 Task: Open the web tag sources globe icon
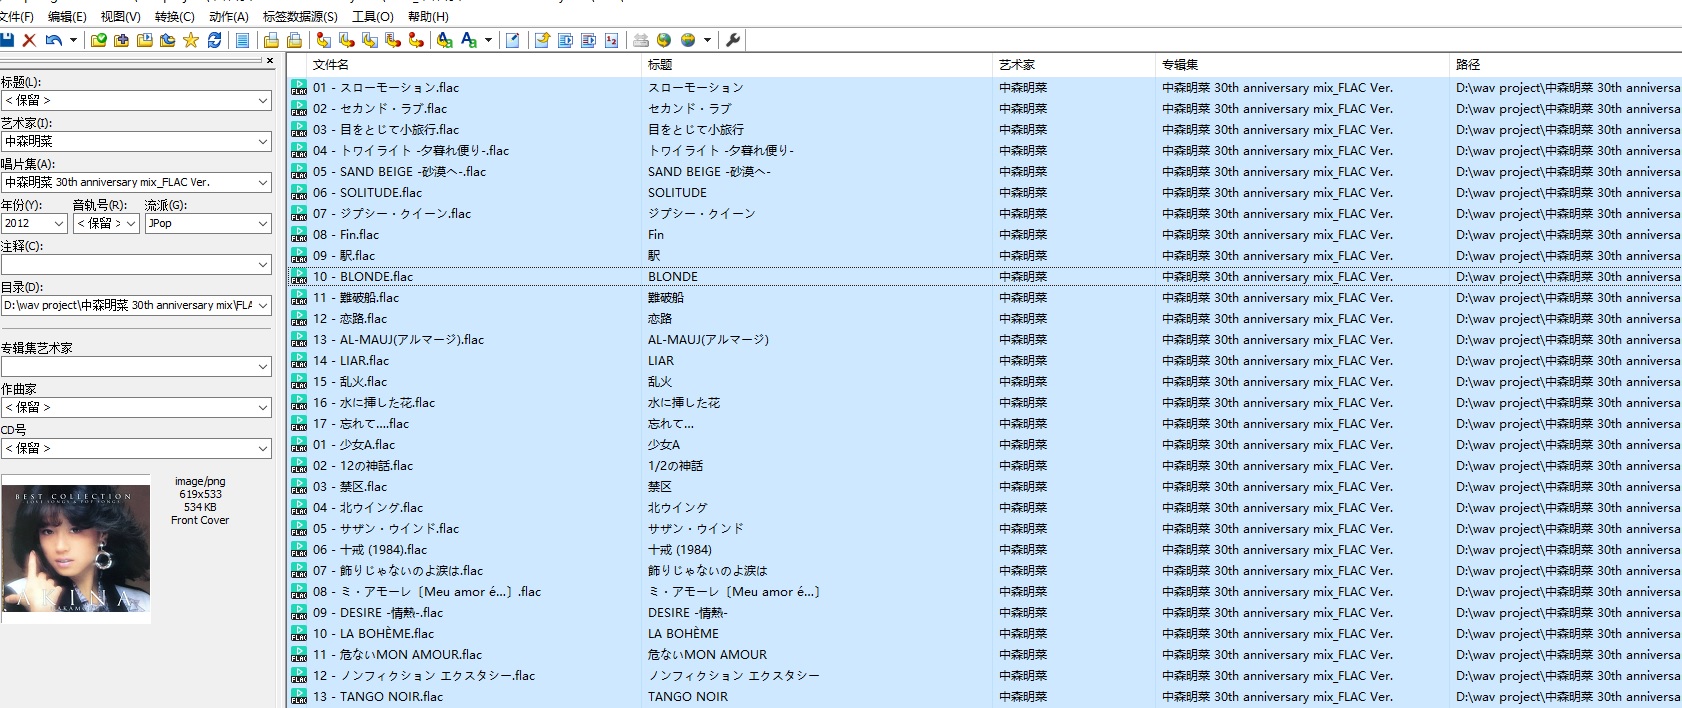[x=688, y=40]
